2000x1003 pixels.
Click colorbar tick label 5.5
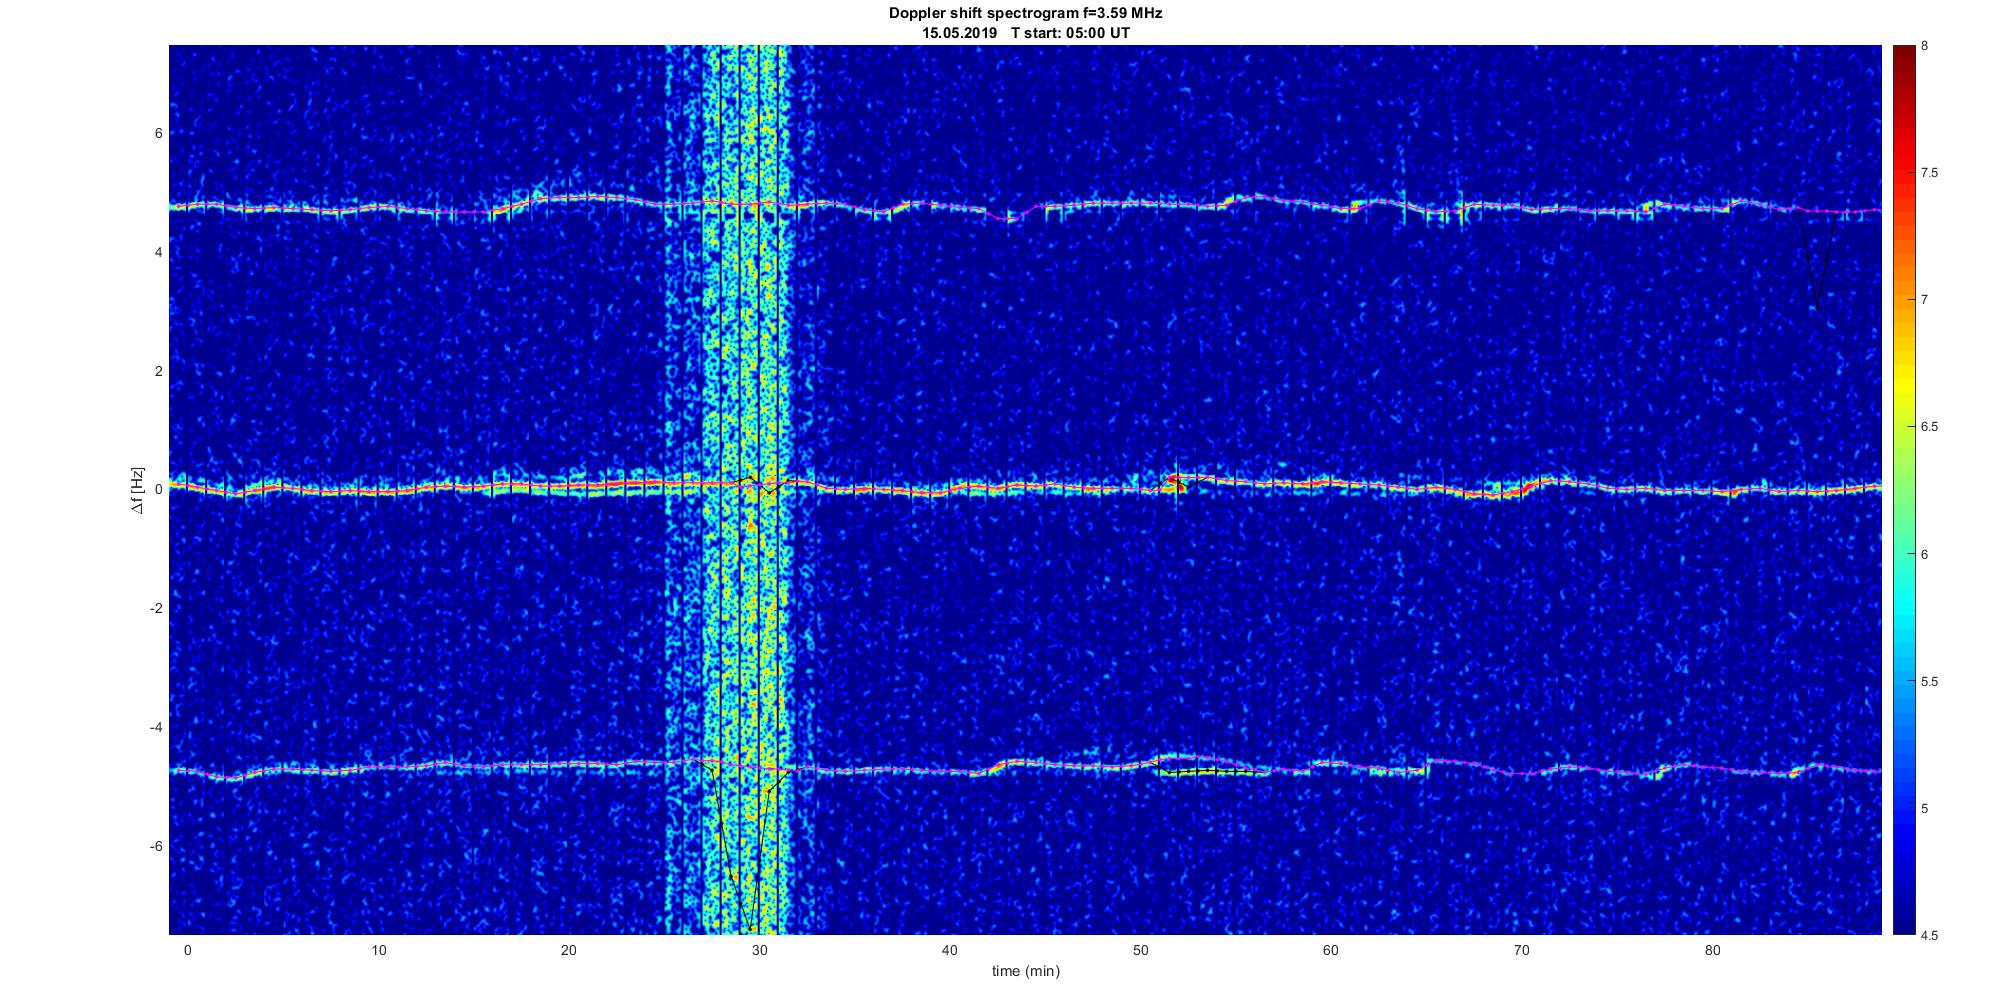coord(1927,682)
